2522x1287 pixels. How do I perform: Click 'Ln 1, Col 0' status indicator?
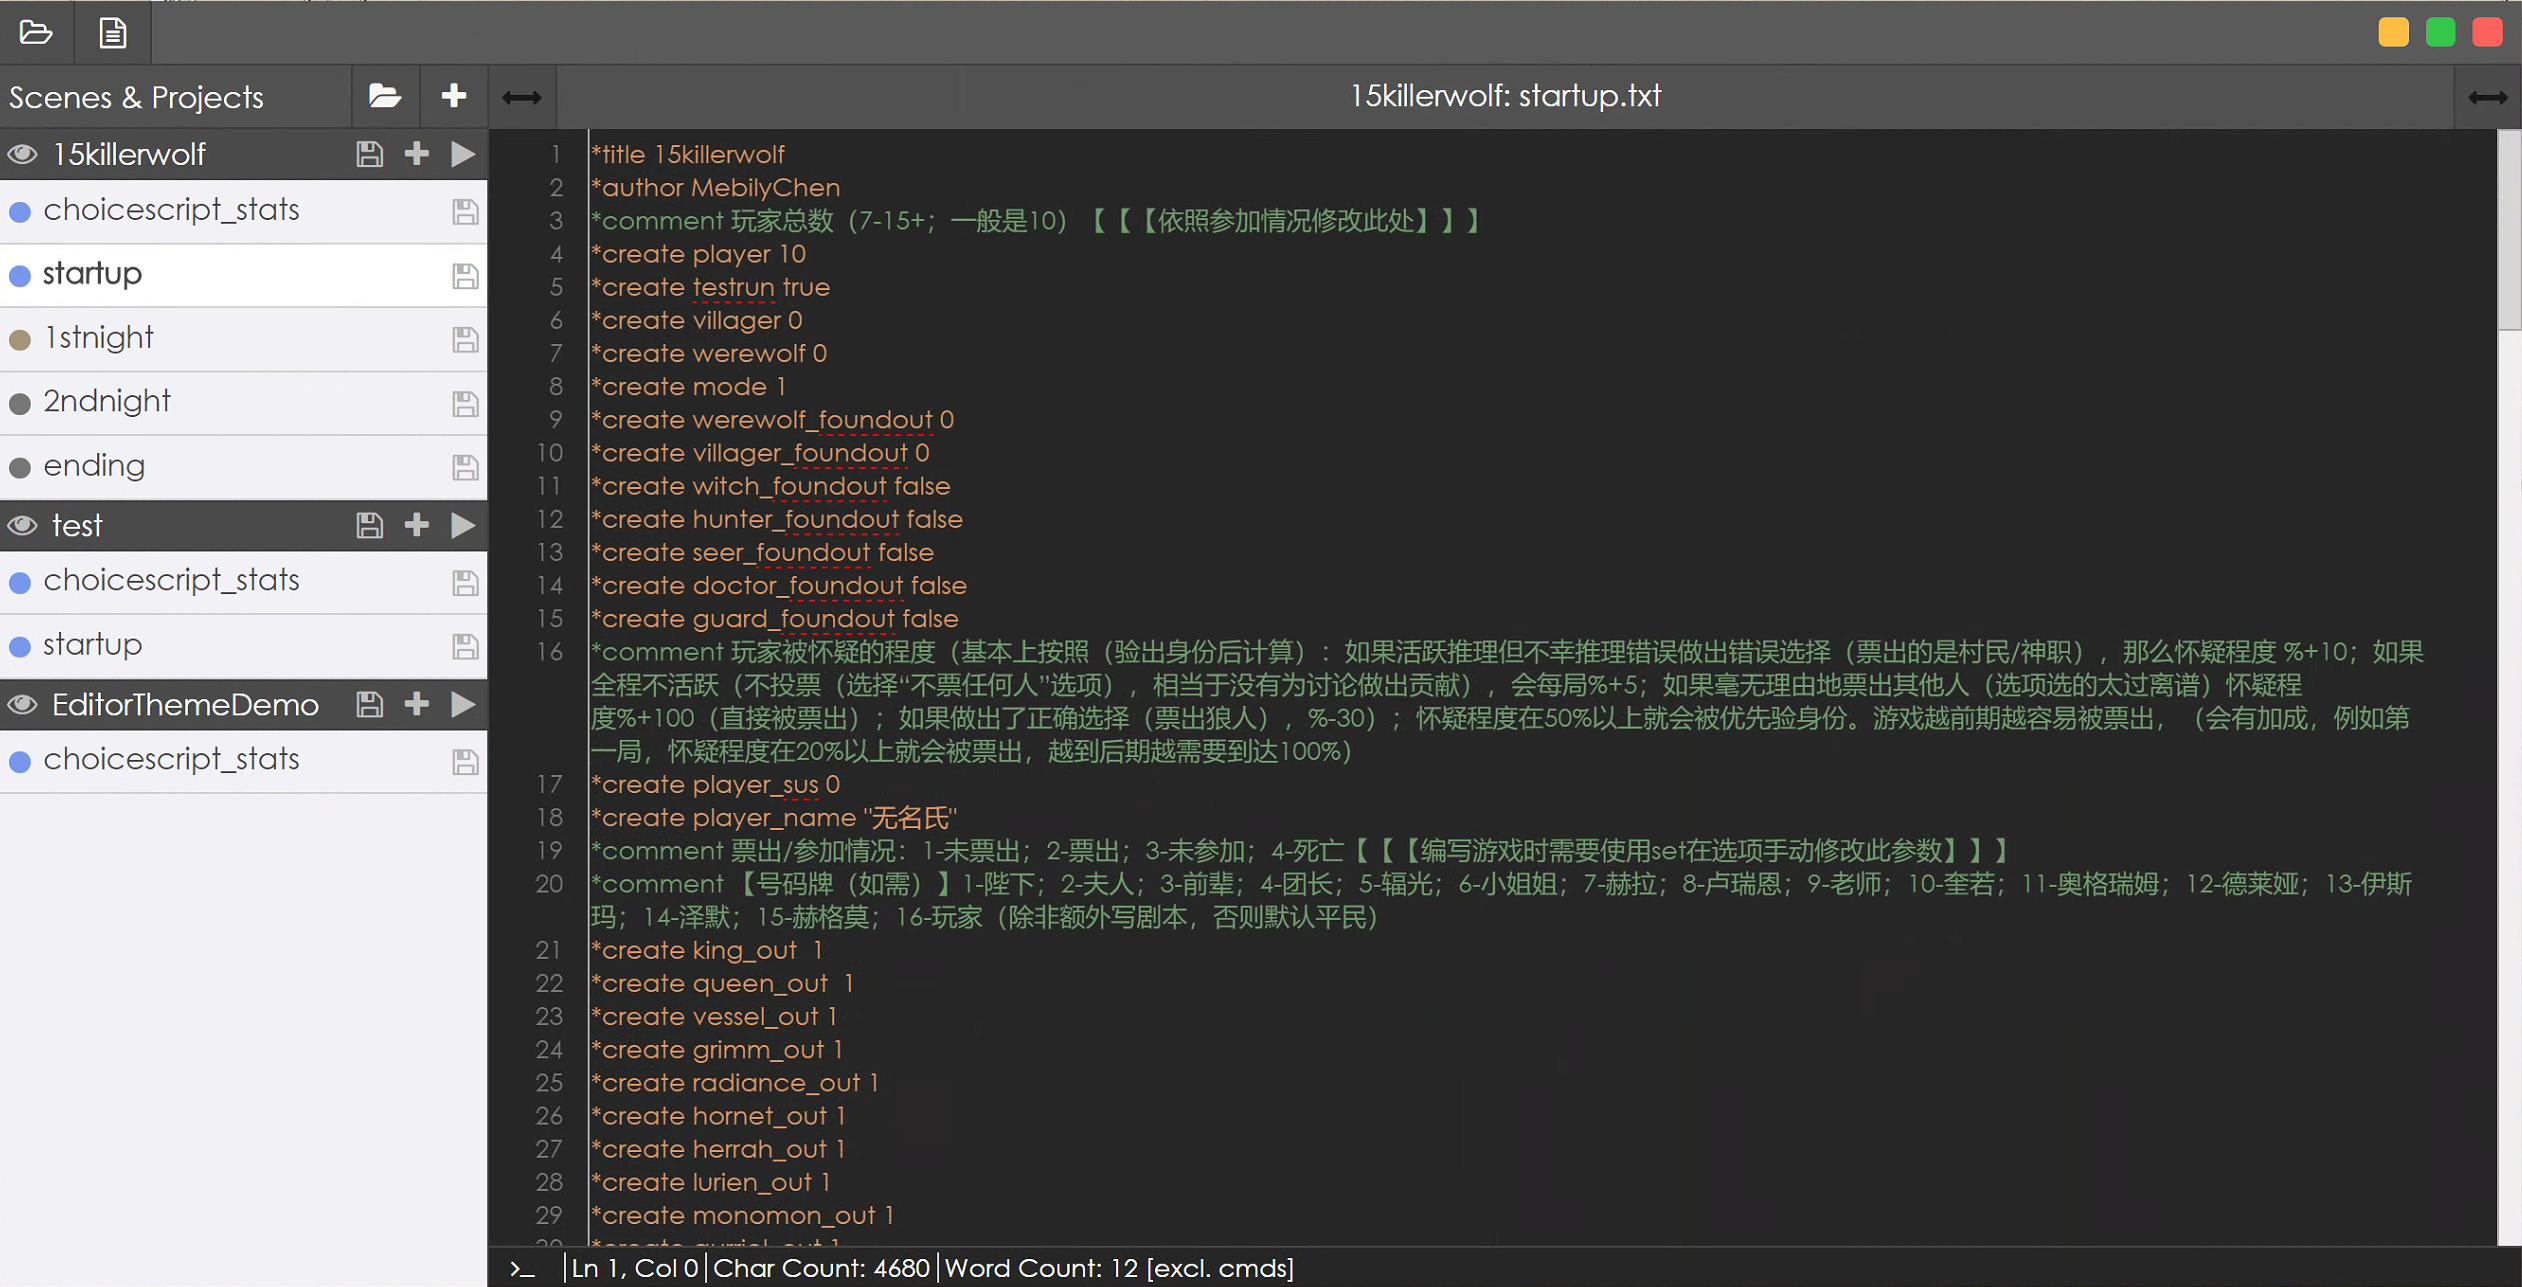pos(635,1268)
